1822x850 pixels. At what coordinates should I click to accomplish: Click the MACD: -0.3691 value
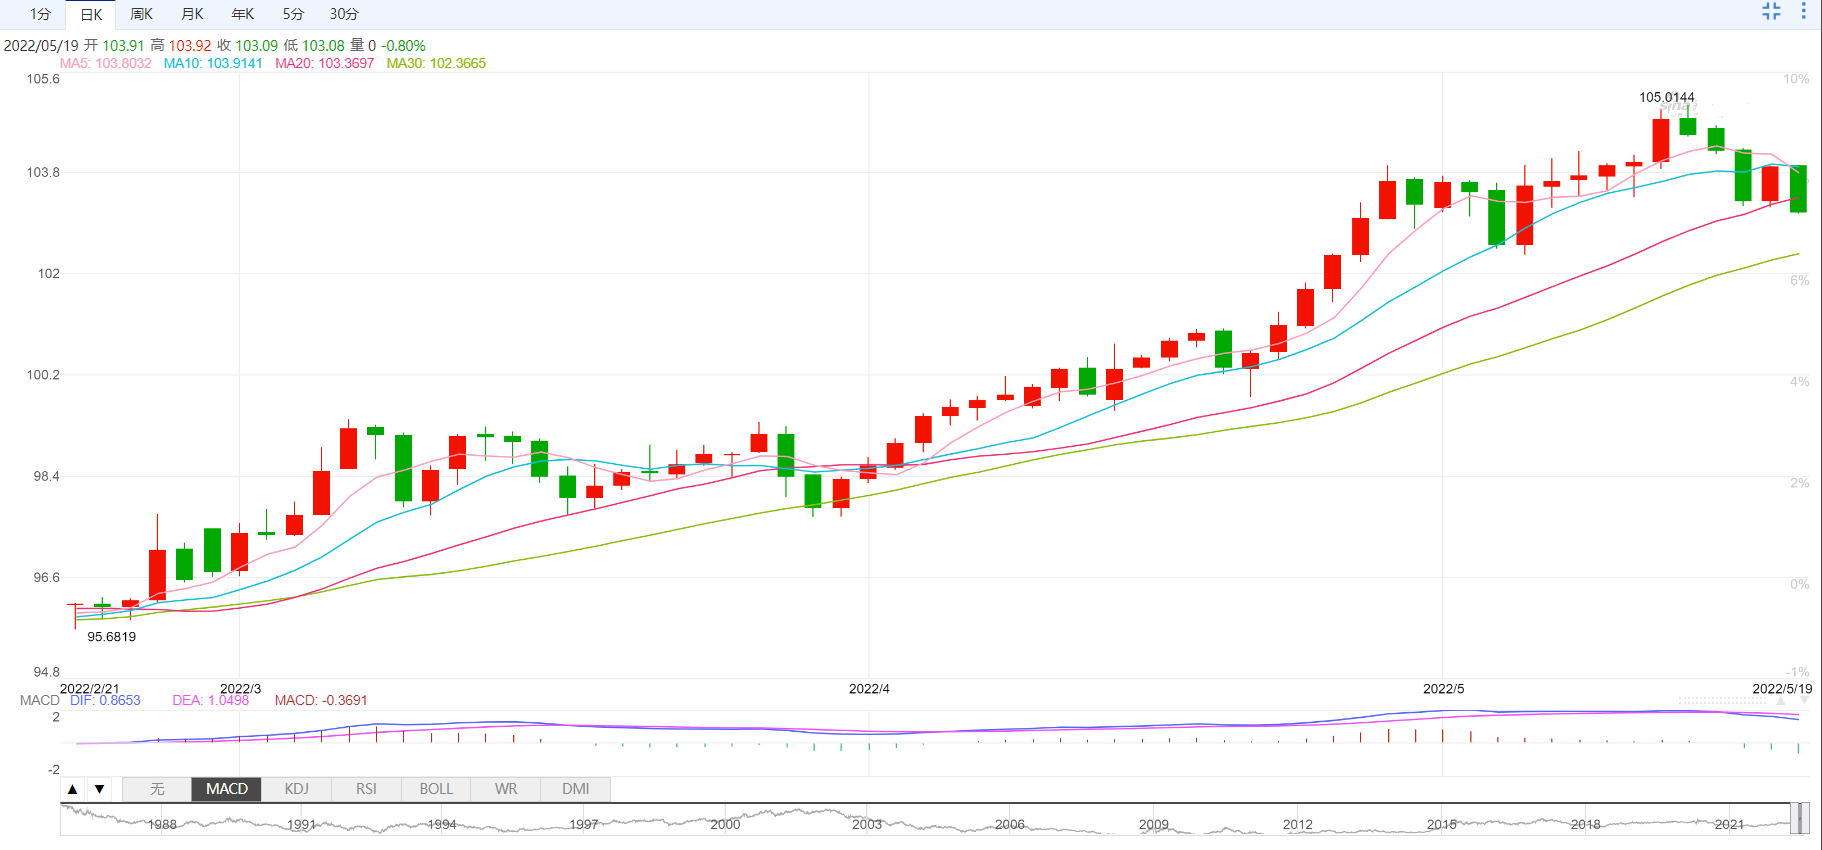coord(321,700)
